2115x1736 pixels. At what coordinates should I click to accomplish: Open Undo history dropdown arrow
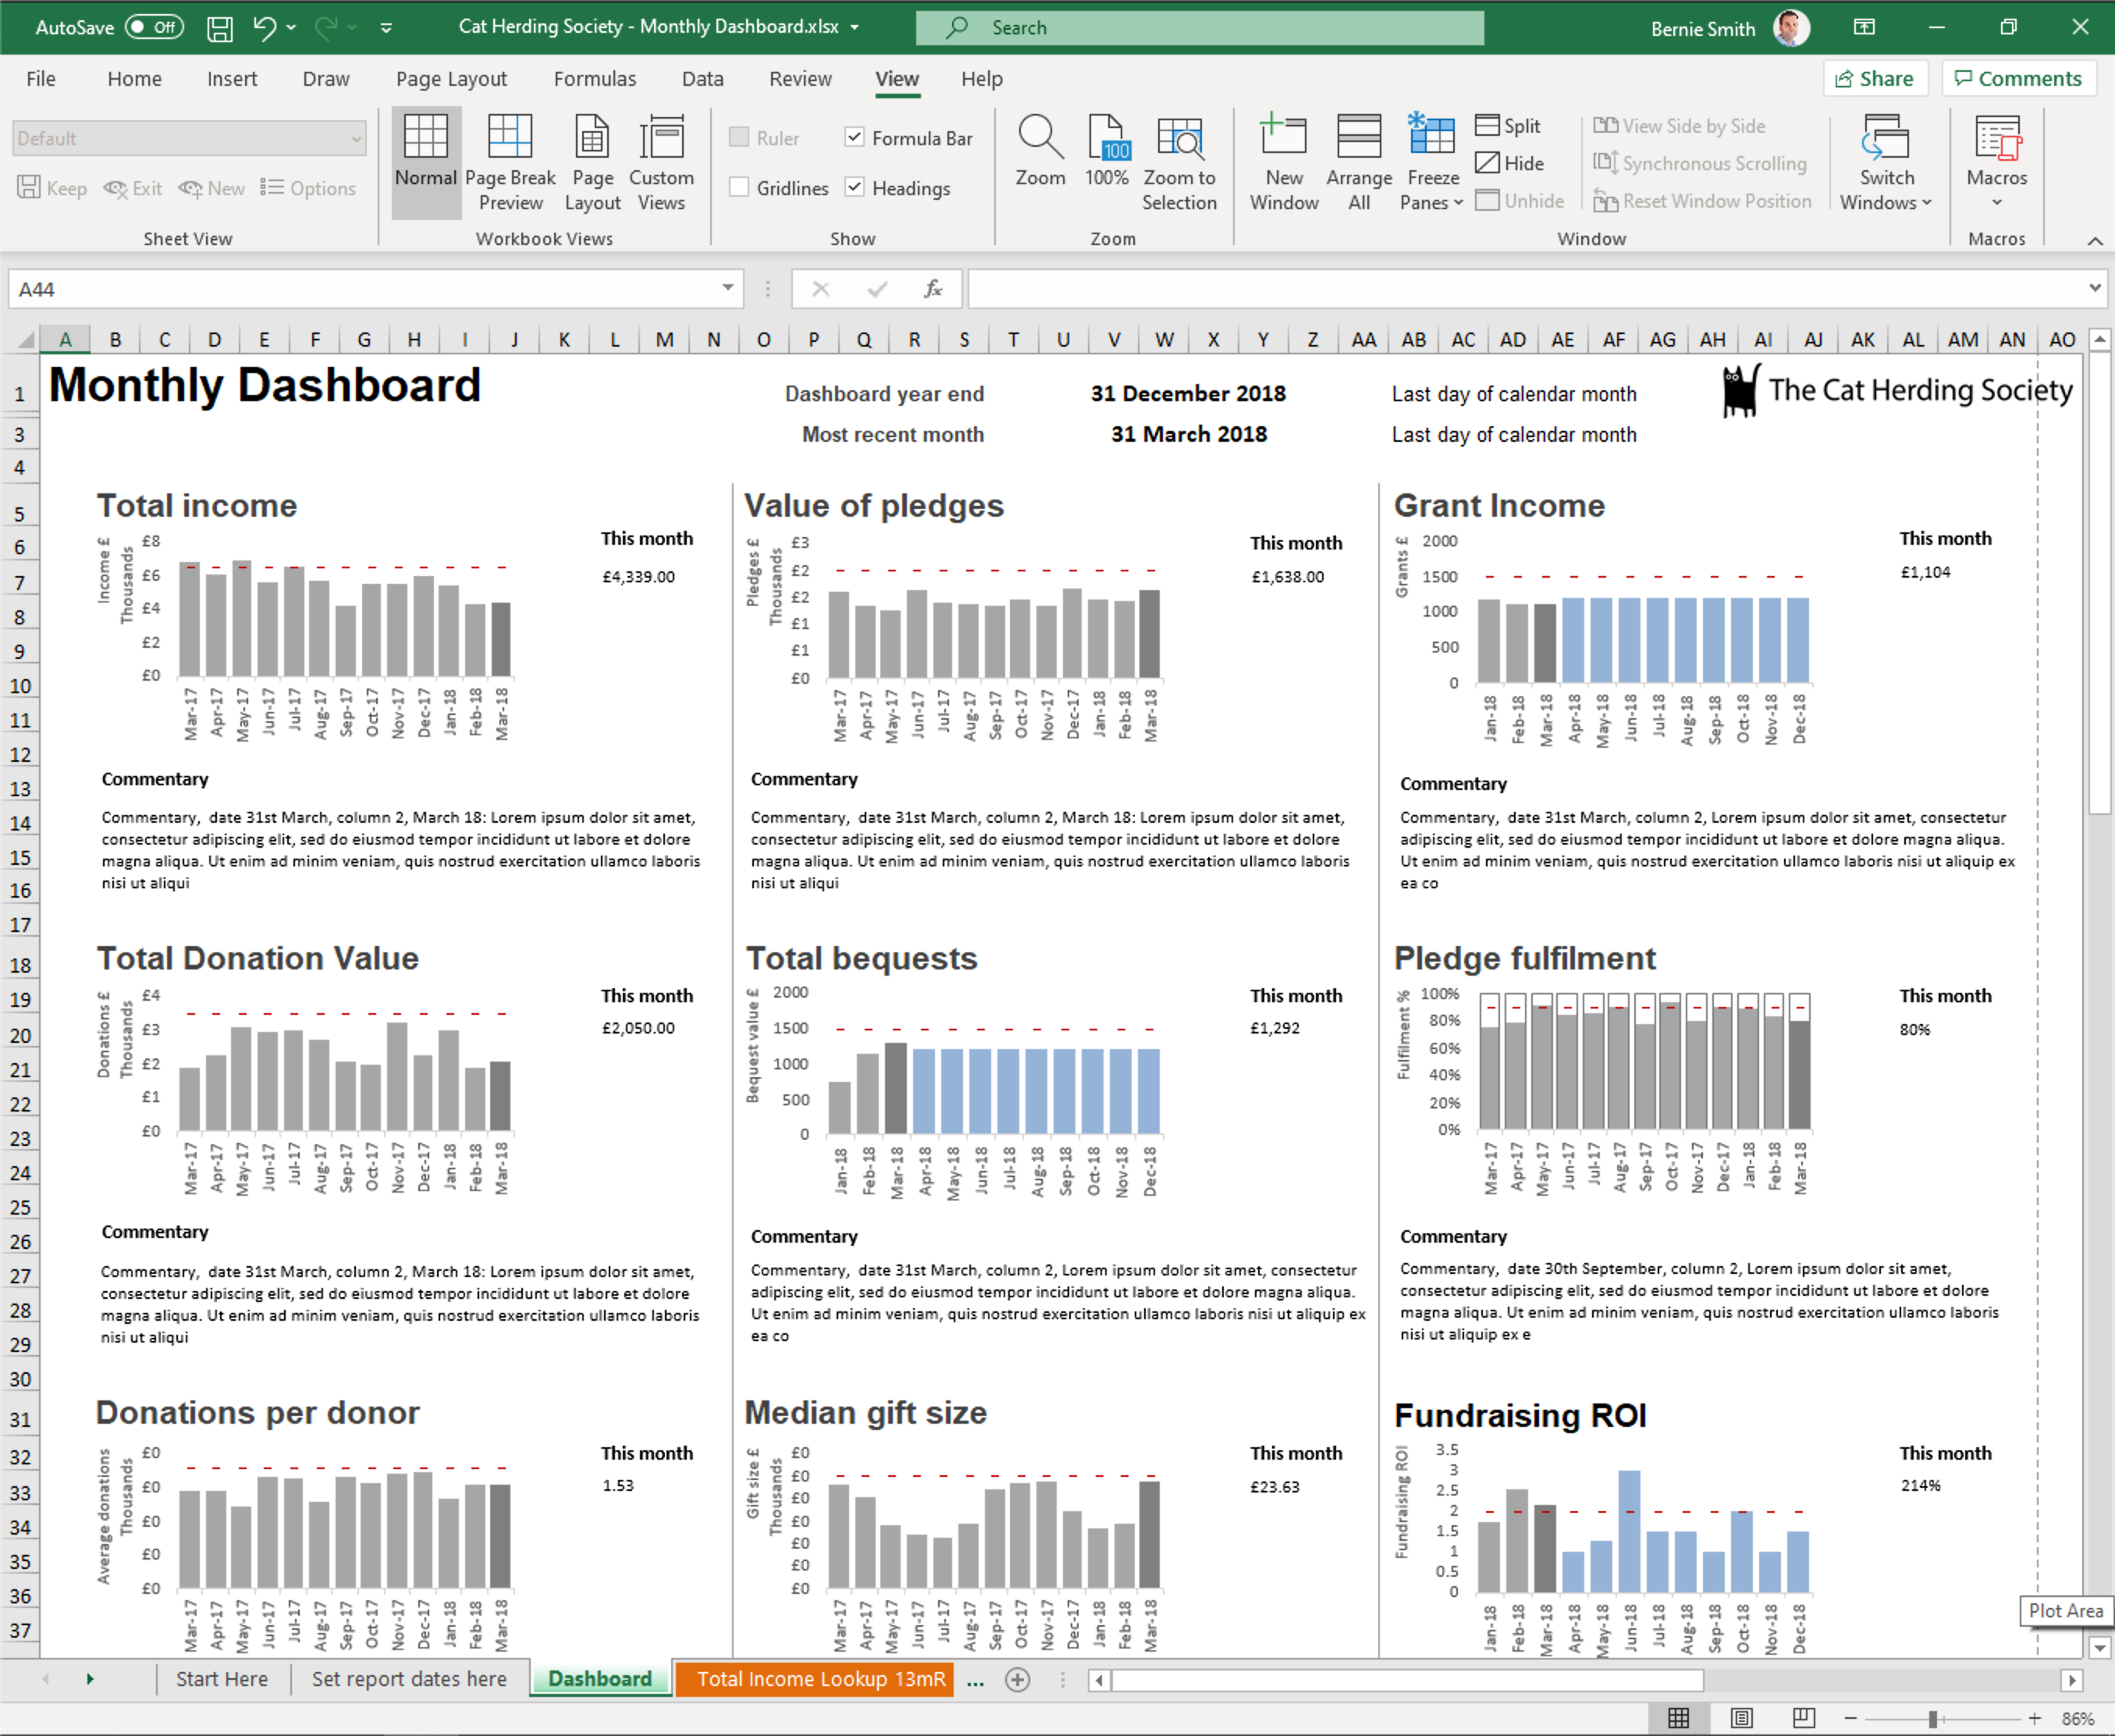[291, 28]
